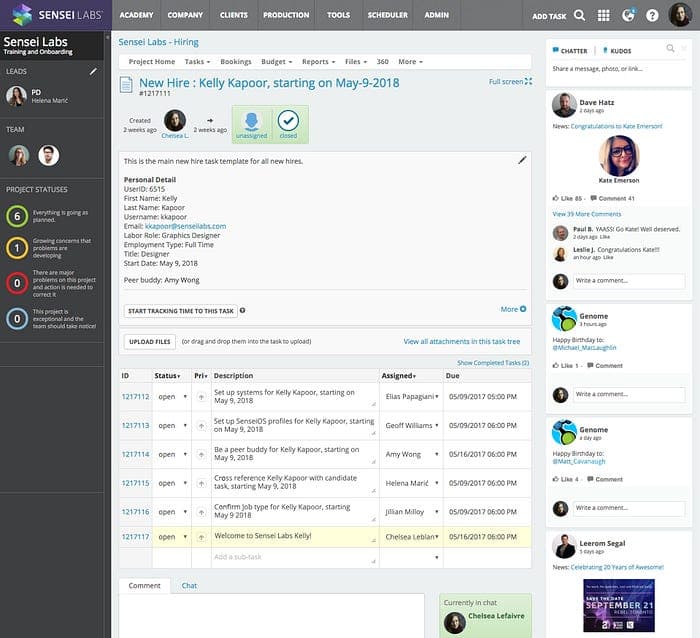Click the blue status circle showing 0
700x638 pixels.
pos(17,319)
